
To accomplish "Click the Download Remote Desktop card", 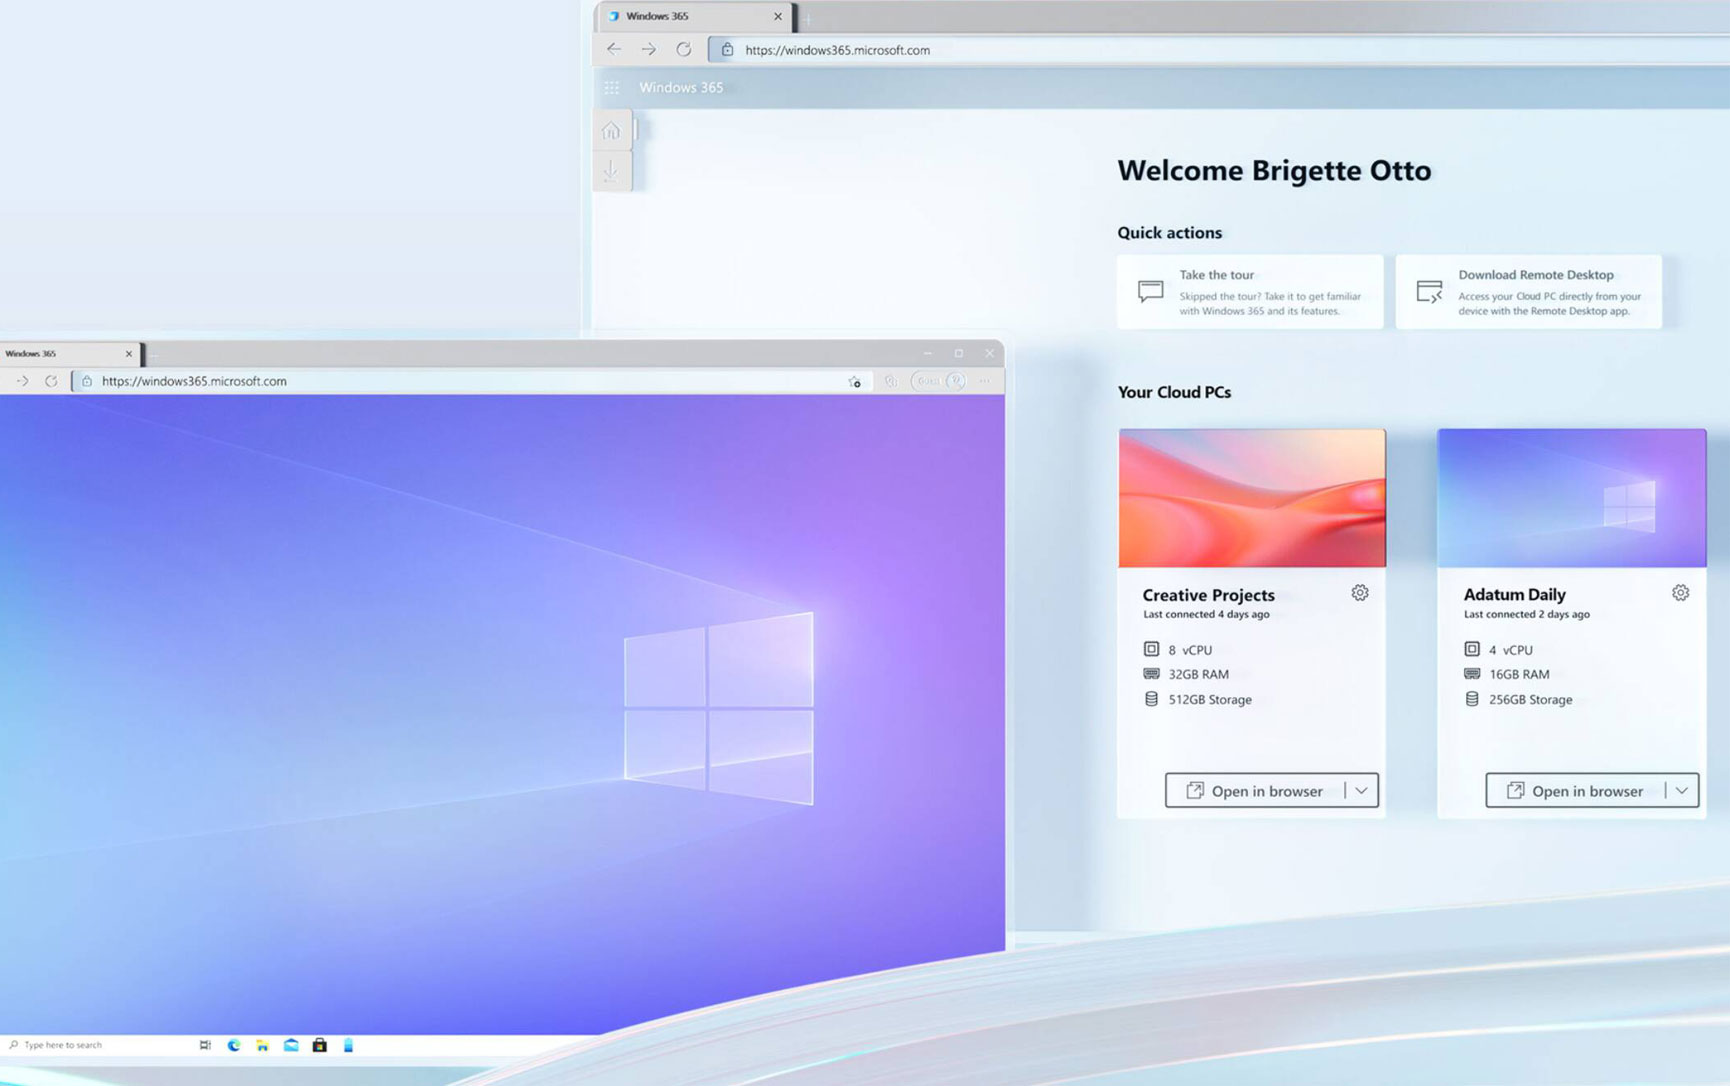I will click(1529, 291).
